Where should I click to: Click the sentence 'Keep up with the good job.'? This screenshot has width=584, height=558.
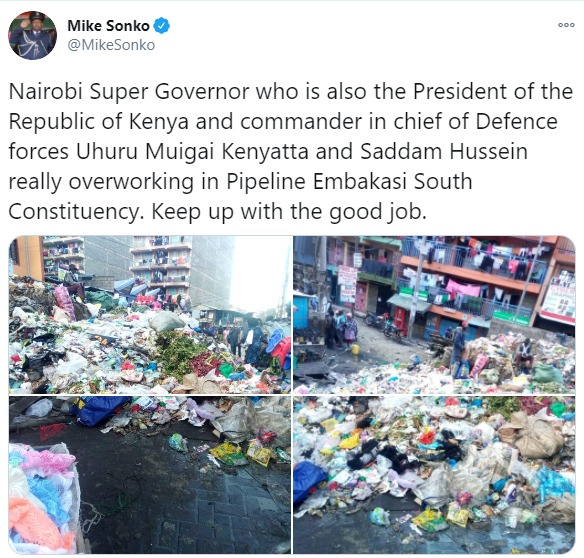point(289,212)
